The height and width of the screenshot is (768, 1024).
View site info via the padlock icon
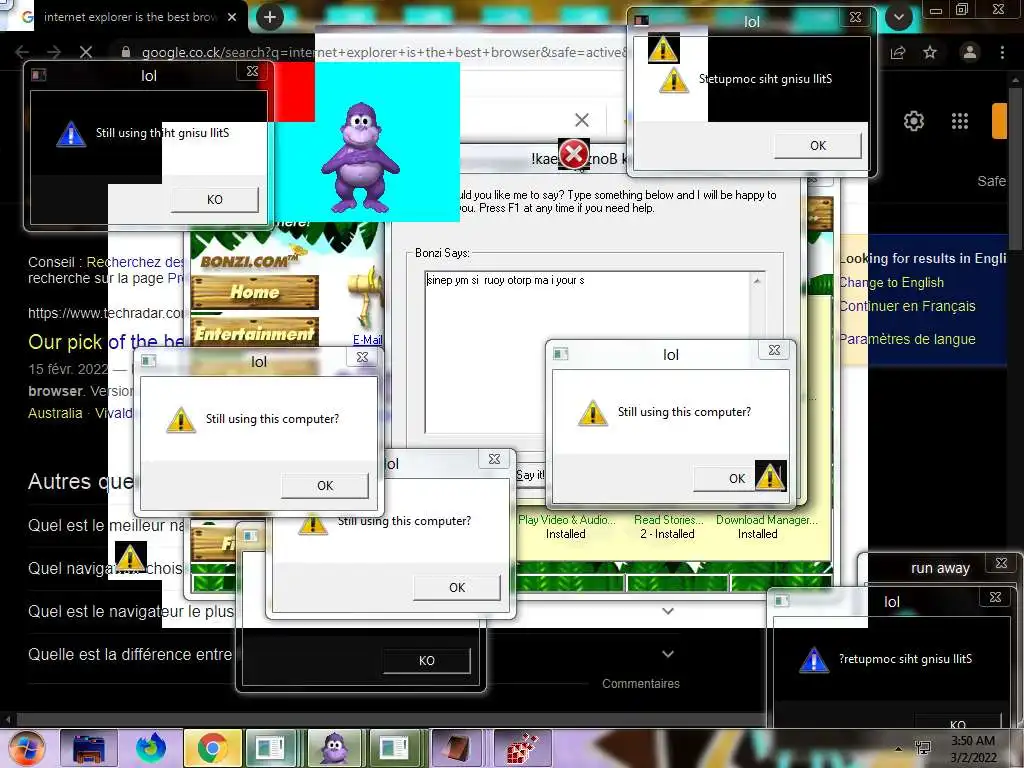coord(126,52)
